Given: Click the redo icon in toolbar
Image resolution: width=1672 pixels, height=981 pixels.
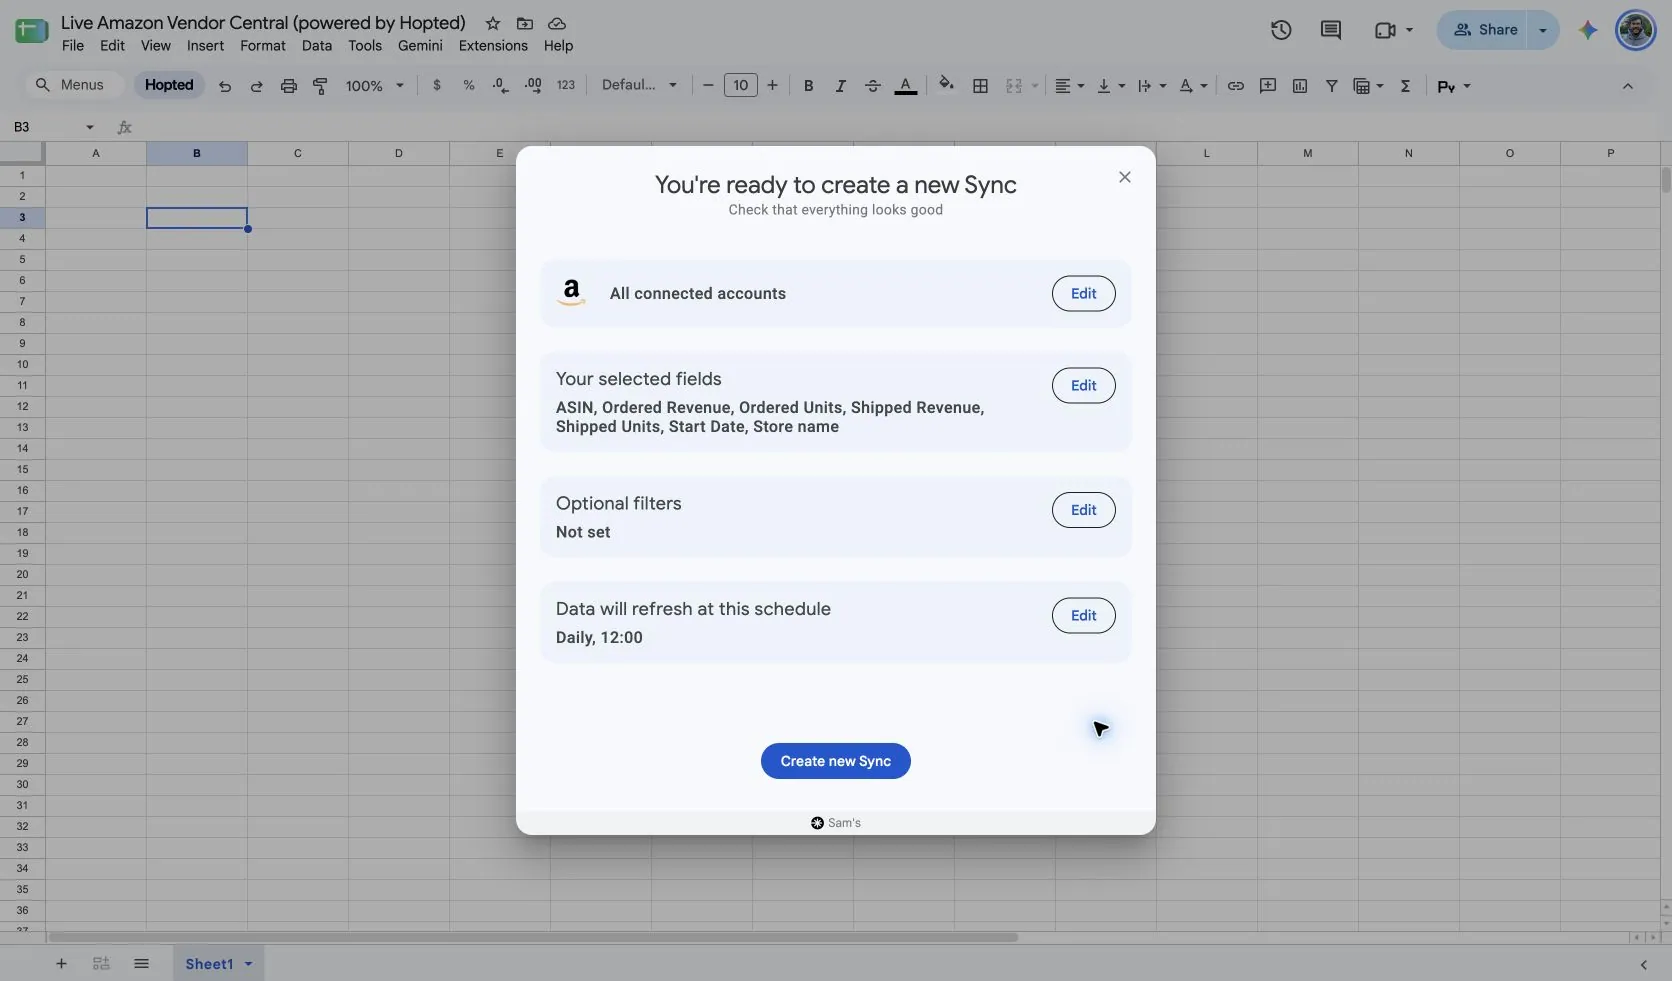Looking at the screenshot, I should (256, 86).
